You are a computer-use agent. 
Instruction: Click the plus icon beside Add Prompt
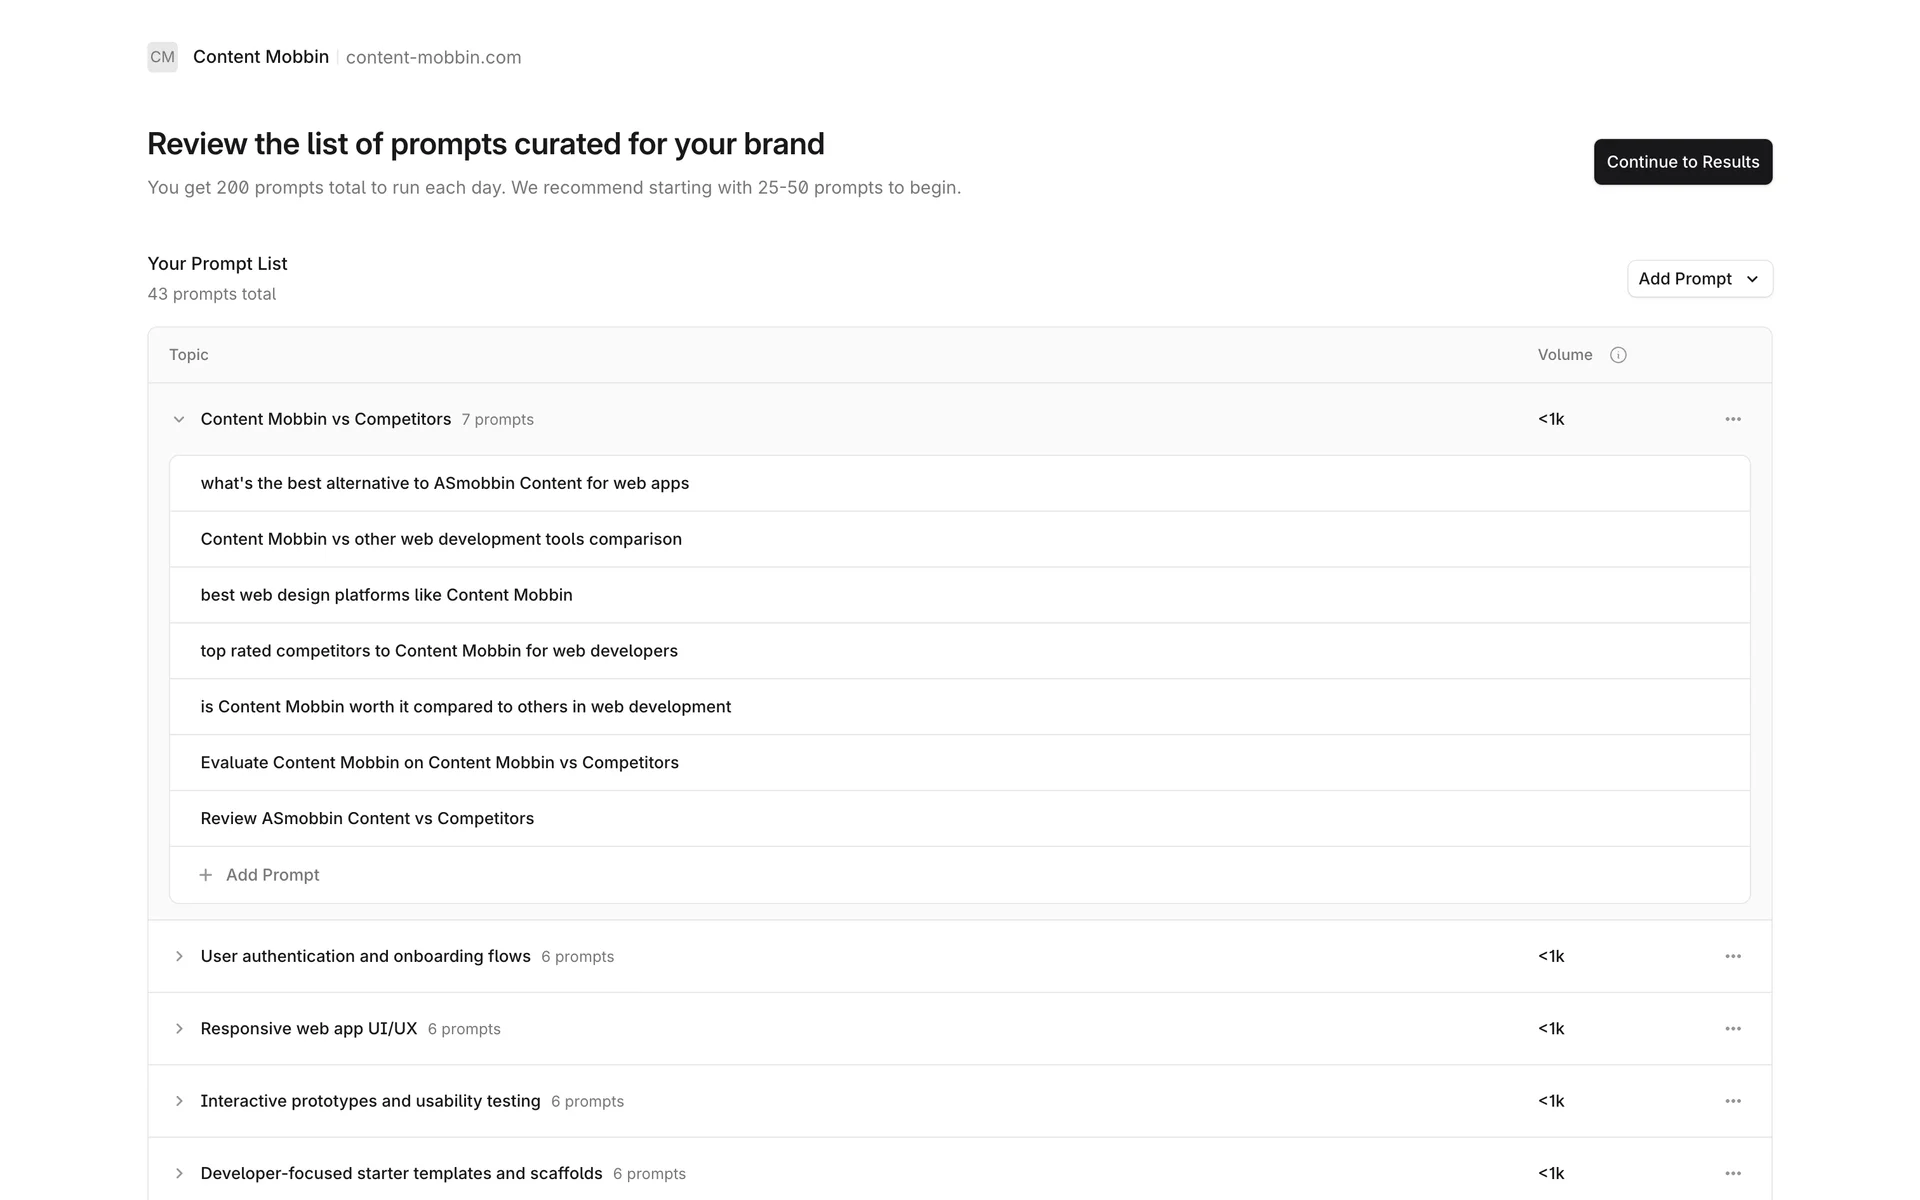point(206,875)
